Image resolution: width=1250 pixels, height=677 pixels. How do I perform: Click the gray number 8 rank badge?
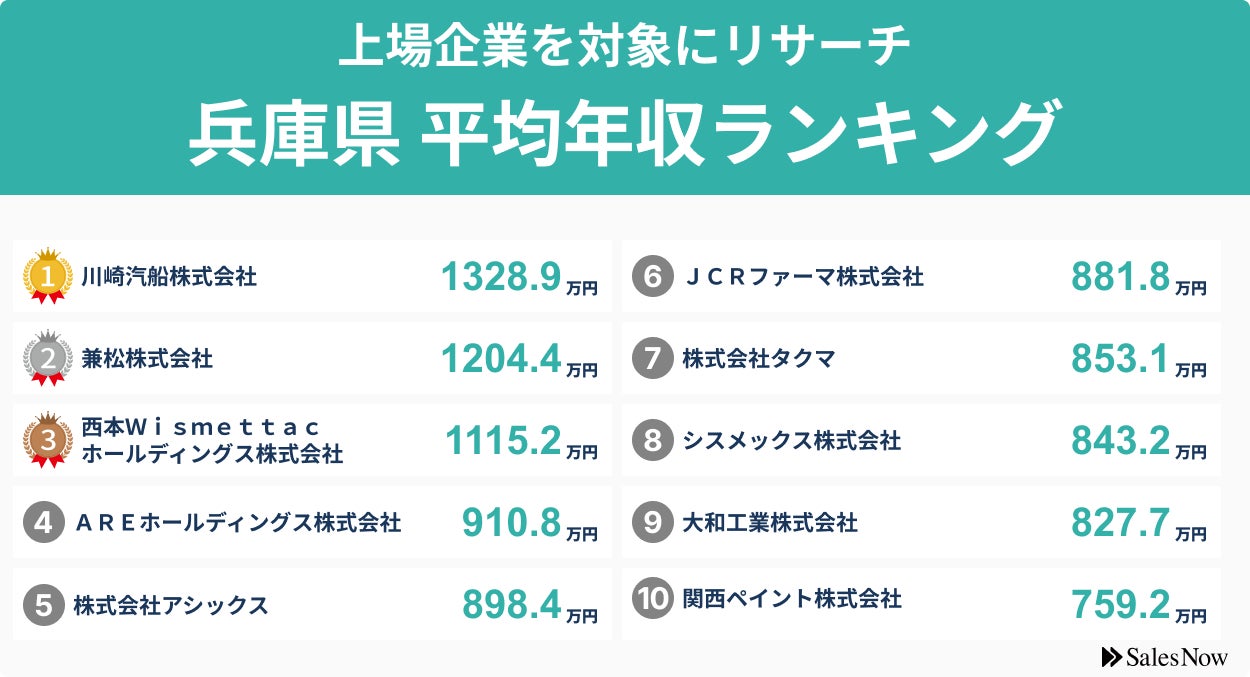pyautogui.click(x=653, y=440)
